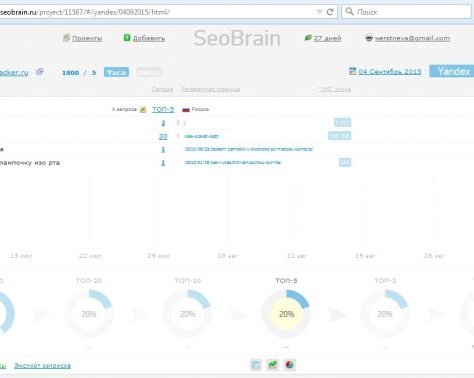Click the Проекты clipboard icon
Viewport: 474px width, 378px height.
click(66, 38)
